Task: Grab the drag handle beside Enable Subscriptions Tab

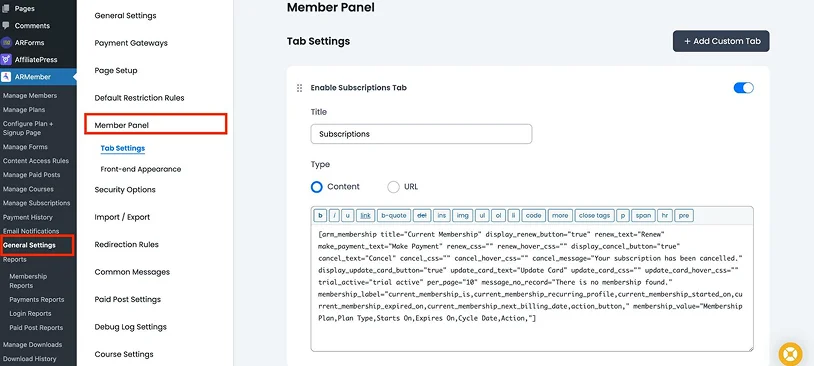Action: coord(299,88)
